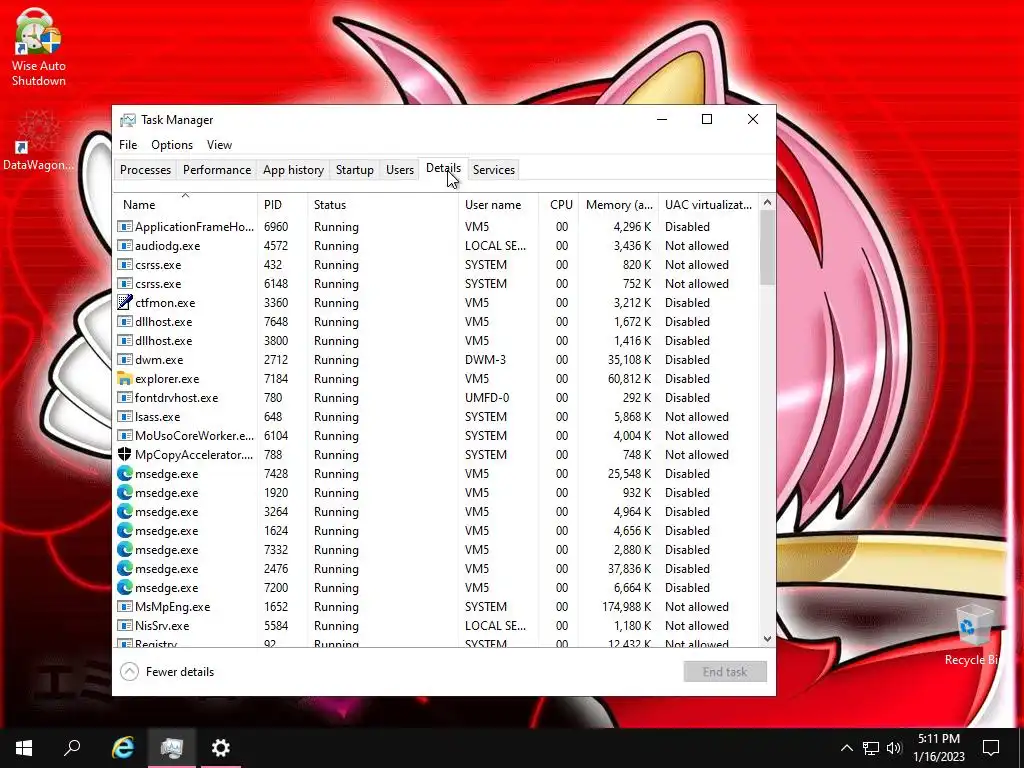Show hidden tray icons chevron
Viewport: 1024px width, 768px height.
(x=846, y=748)
